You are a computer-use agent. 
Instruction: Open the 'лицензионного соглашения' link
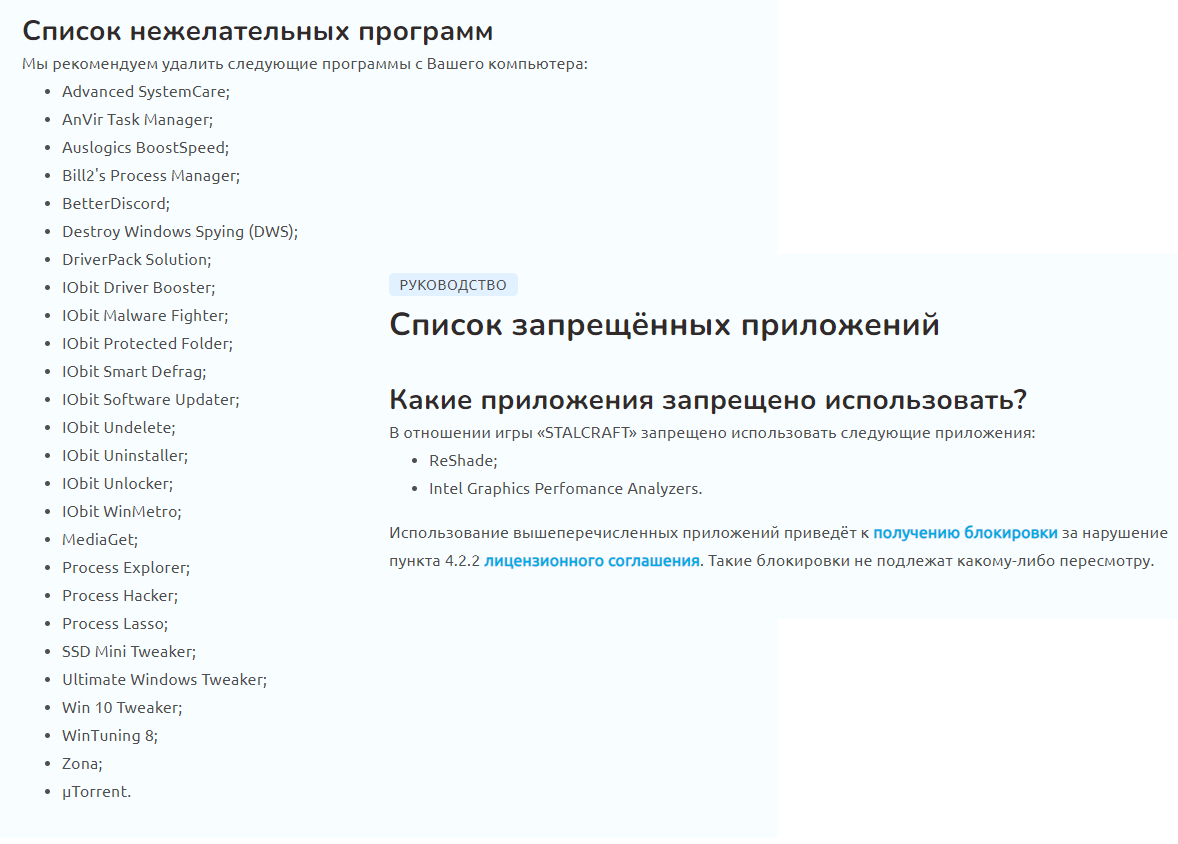591,561
